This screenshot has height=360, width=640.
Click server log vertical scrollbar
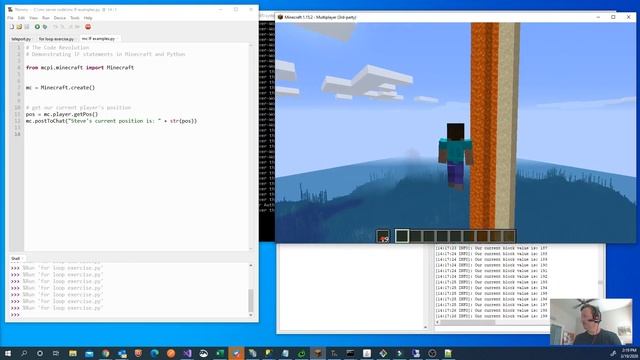[600, 282]
